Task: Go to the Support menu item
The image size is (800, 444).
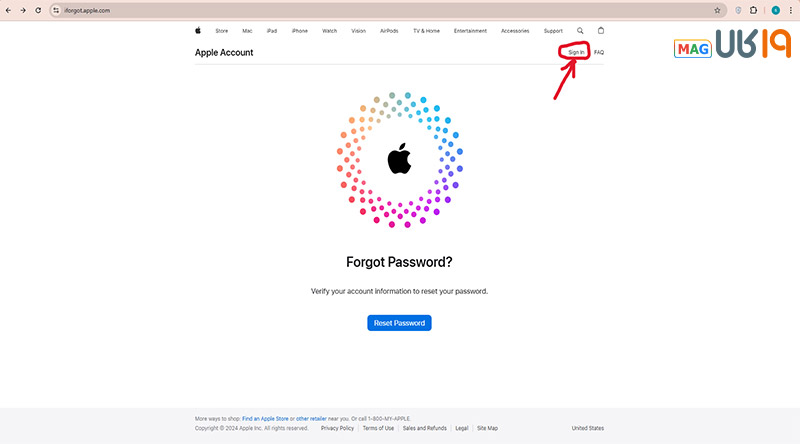Action: pos(553,31)
